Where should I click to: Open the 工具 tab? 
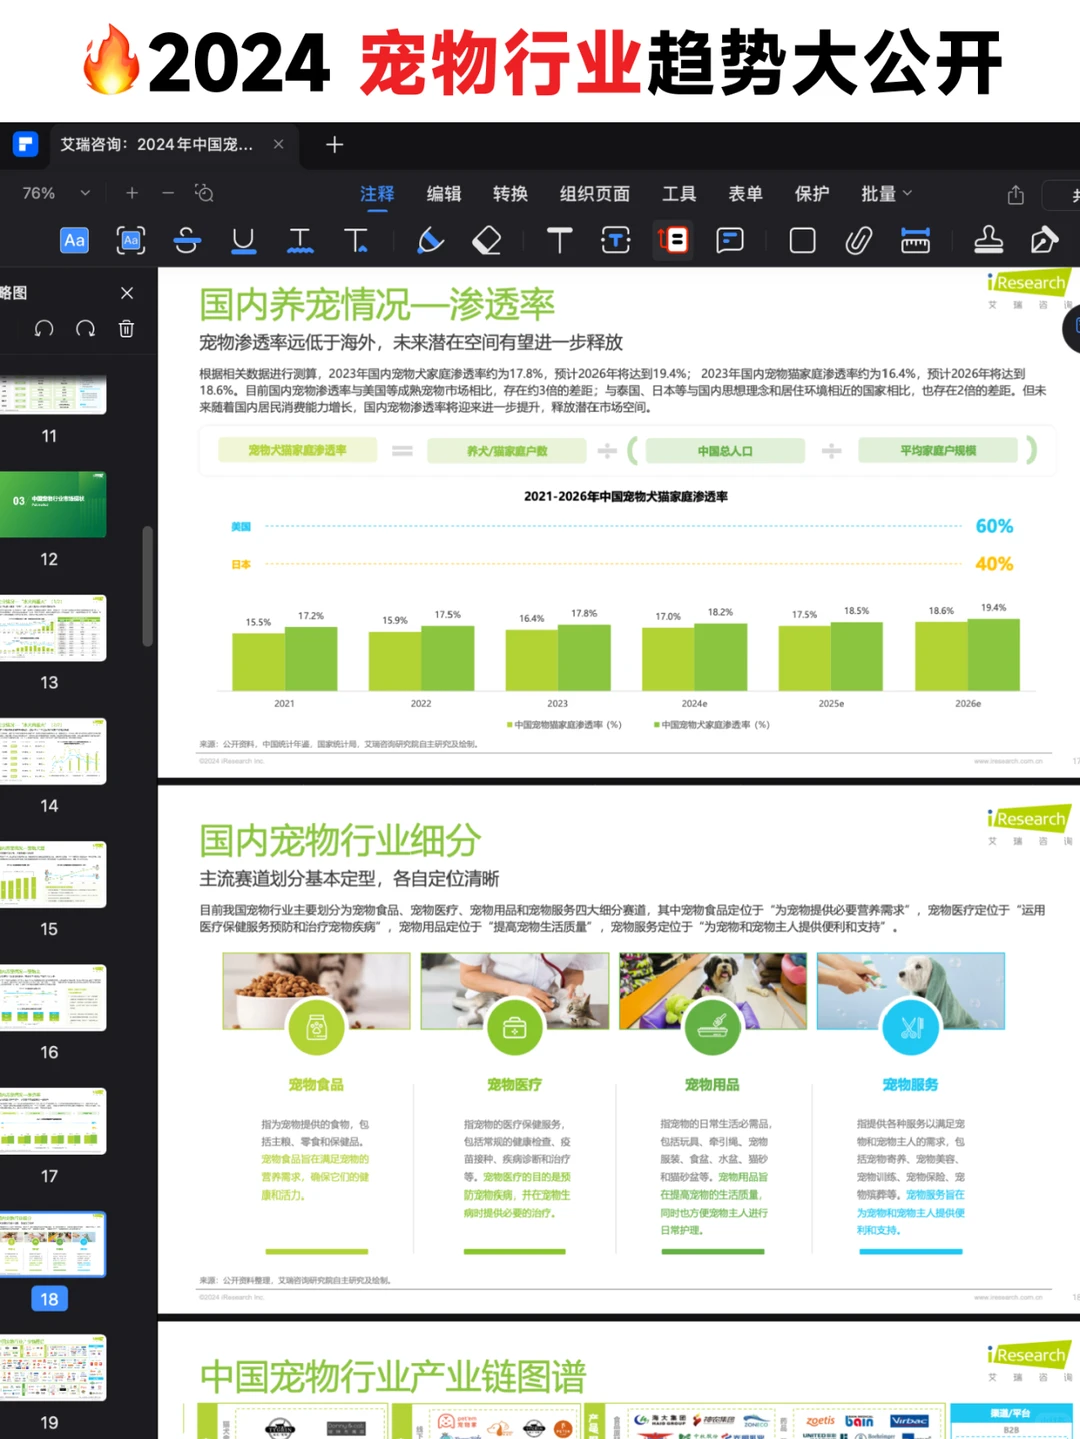[679, 193]
